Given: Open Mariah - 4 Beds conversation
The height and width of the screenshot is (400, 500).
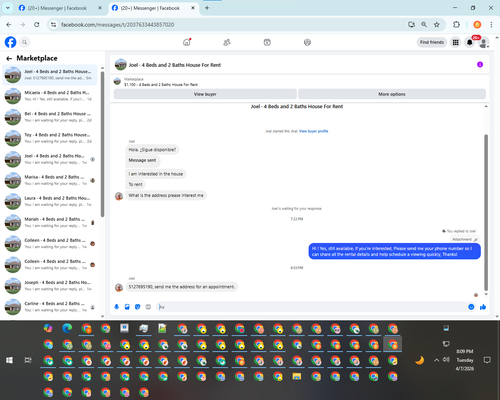Looking at the screenshot, I should pyautogui.click(x=50, y=222).
